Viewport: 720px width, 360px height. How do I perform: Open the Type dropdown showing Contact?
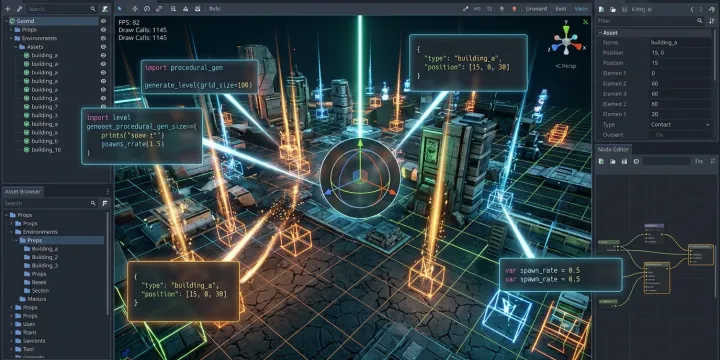click(680, 124)
